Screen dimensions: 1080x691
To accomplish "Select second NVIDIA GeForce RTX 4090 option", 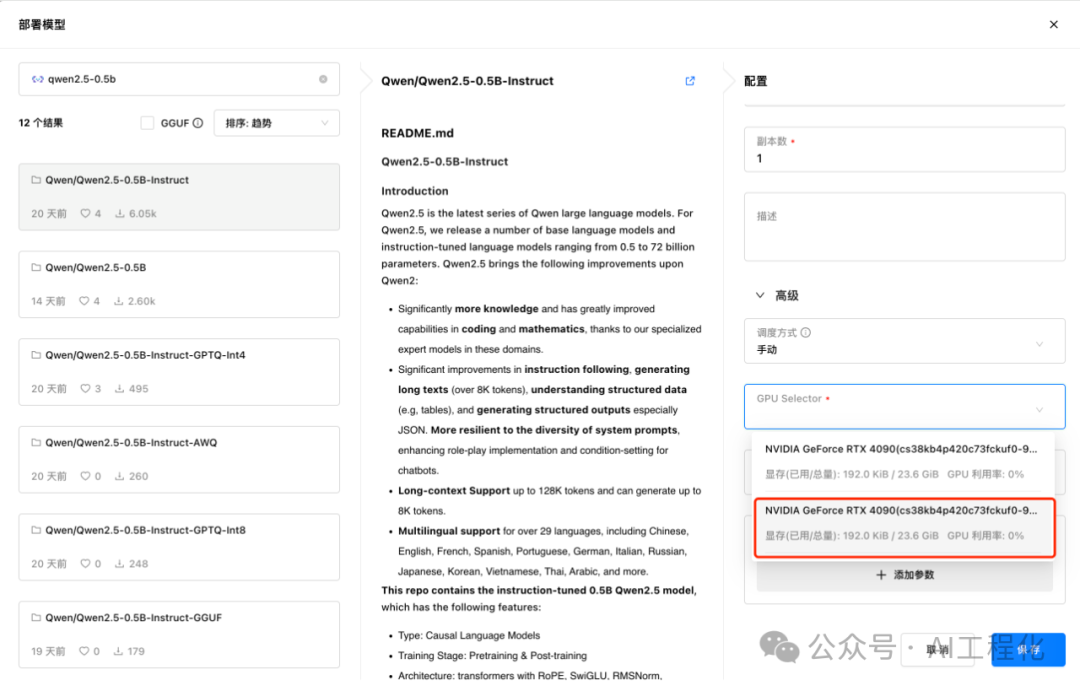I will pyautogui.click(x=904, y=527).
